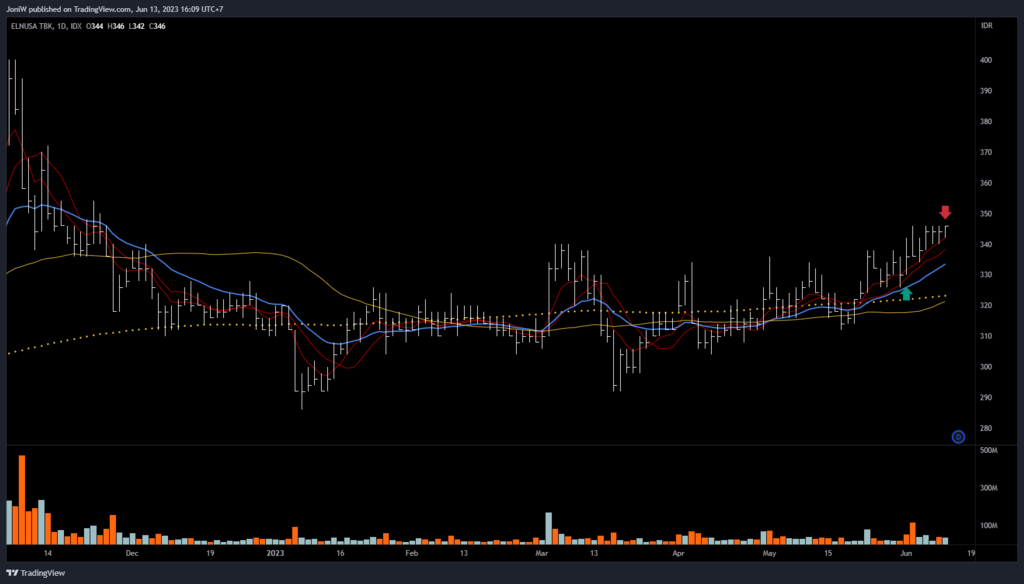Click the Dec label on time axis

131,552
